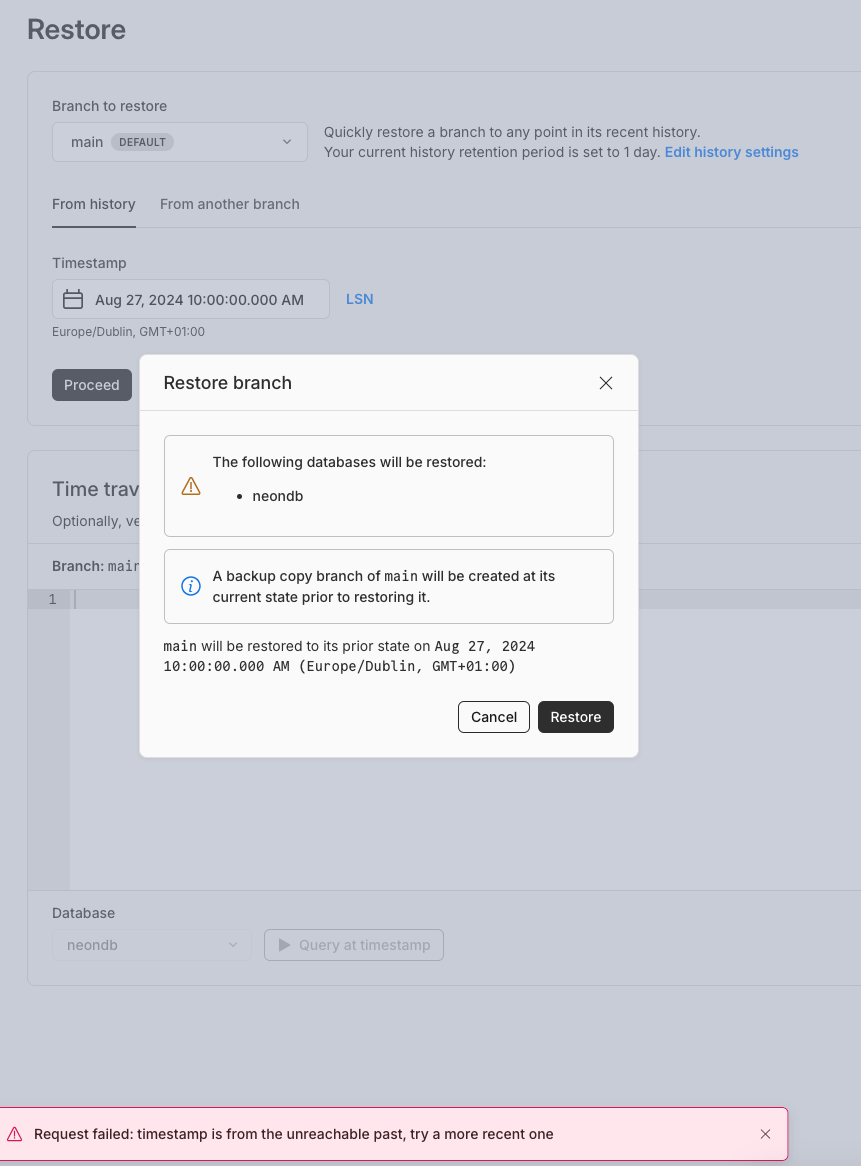
Task: Switch to From another branch tab
Action: point(229,204)
